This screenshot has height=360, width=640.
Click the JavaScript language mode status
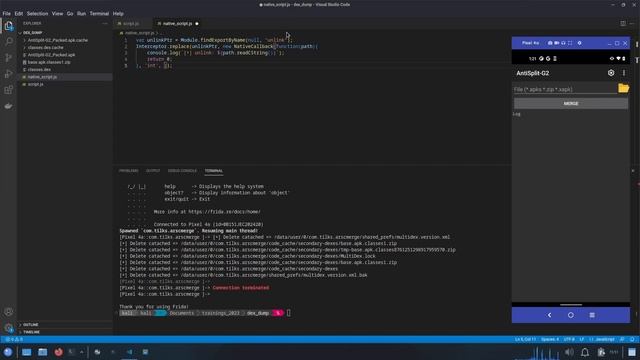pos(605,339)
